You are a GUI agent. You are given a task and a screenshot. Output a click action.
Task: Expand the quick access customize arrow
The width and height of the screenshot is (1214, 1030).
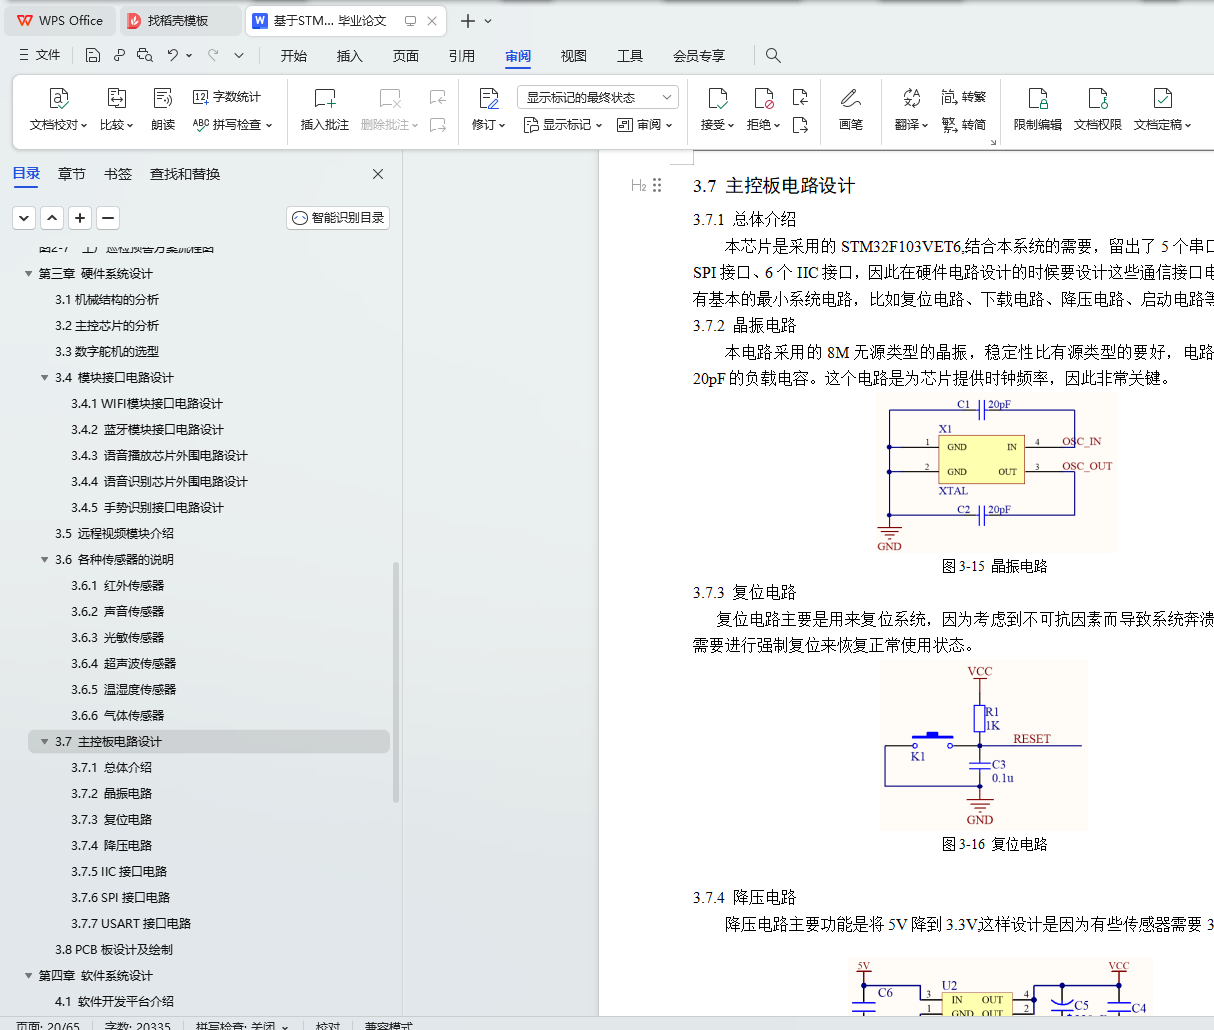tap(238, 55)
